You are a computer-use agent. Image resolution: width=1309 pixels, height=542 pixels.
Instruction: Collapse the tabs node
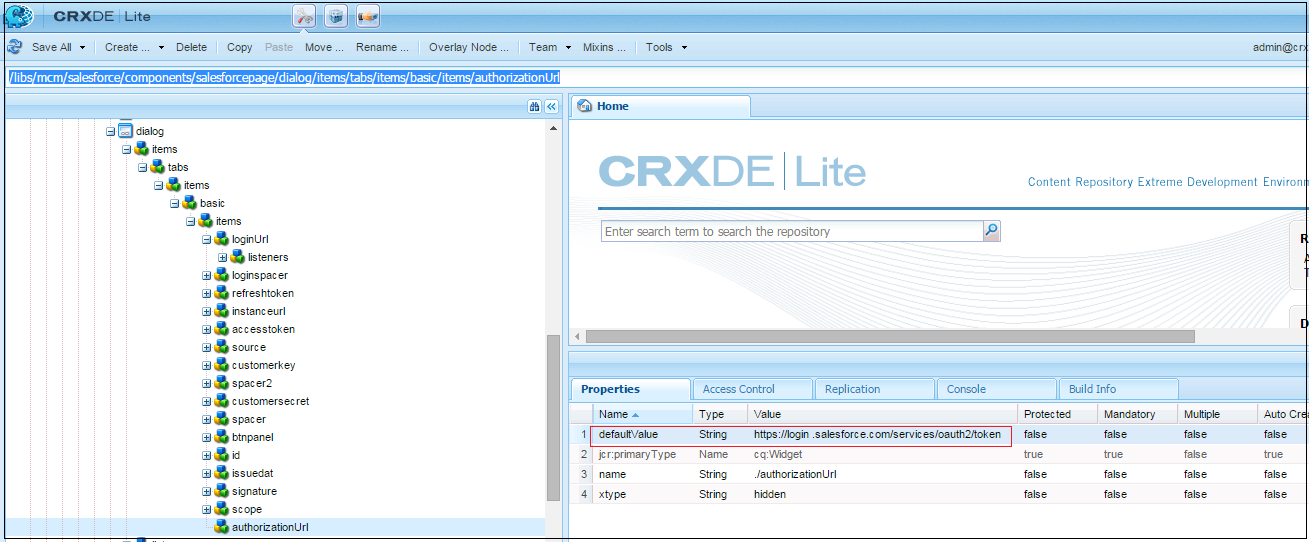pyautogui.click(x=142, y=167)
